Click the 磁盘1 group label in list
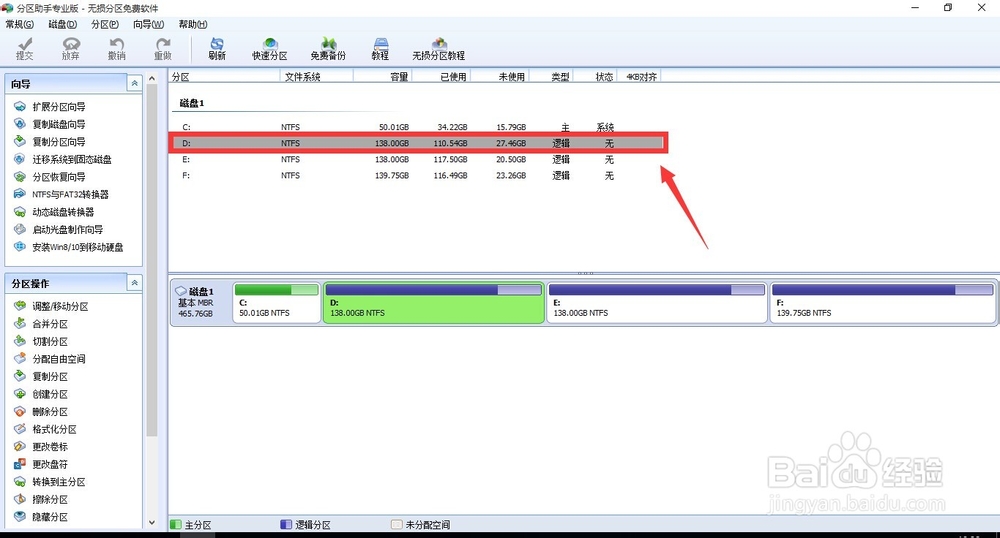The image size is (1000, 538). [192, 103]
